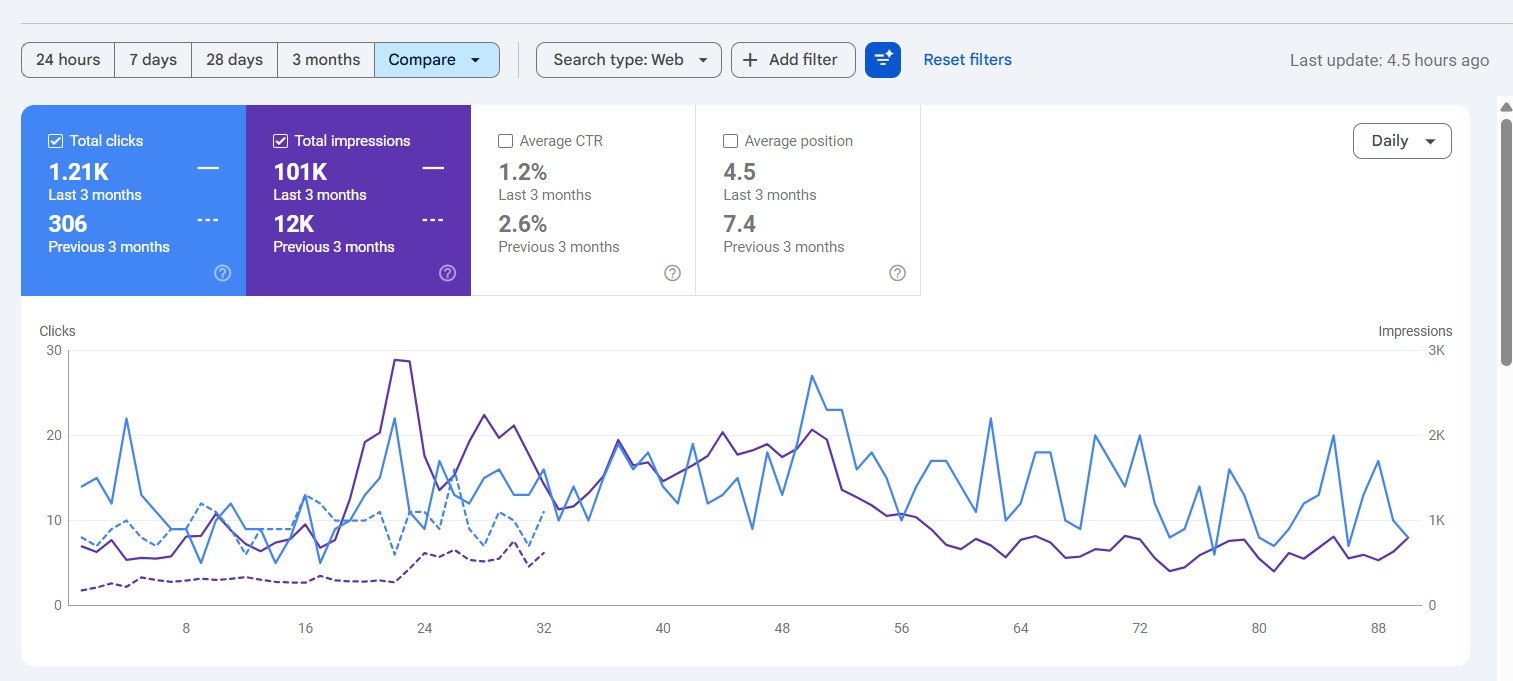Click help icon on Average position card

click(898, 273)
